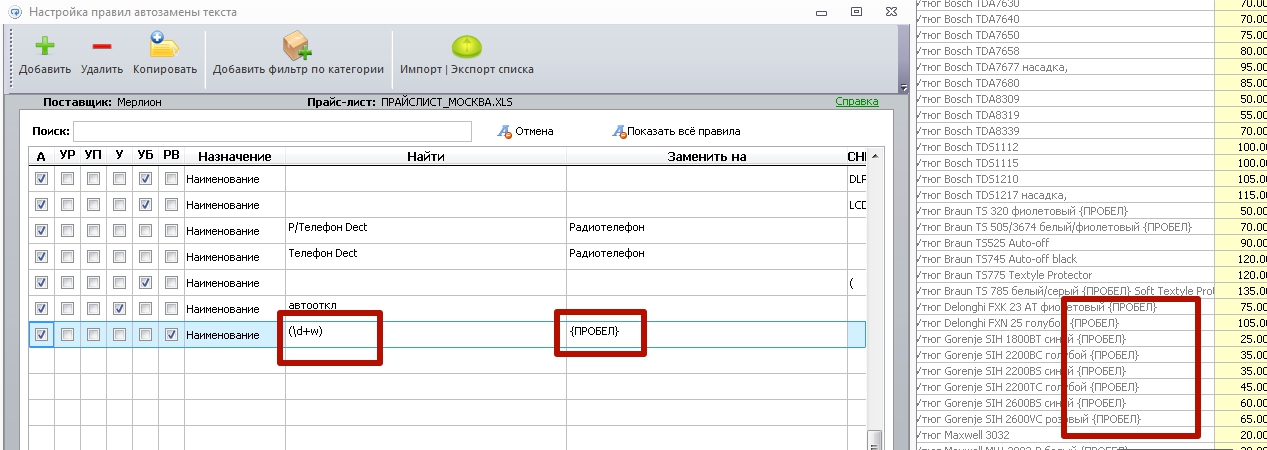Open the Справка help link
This screenshot has width=1267, height=450.
[857, 102]
